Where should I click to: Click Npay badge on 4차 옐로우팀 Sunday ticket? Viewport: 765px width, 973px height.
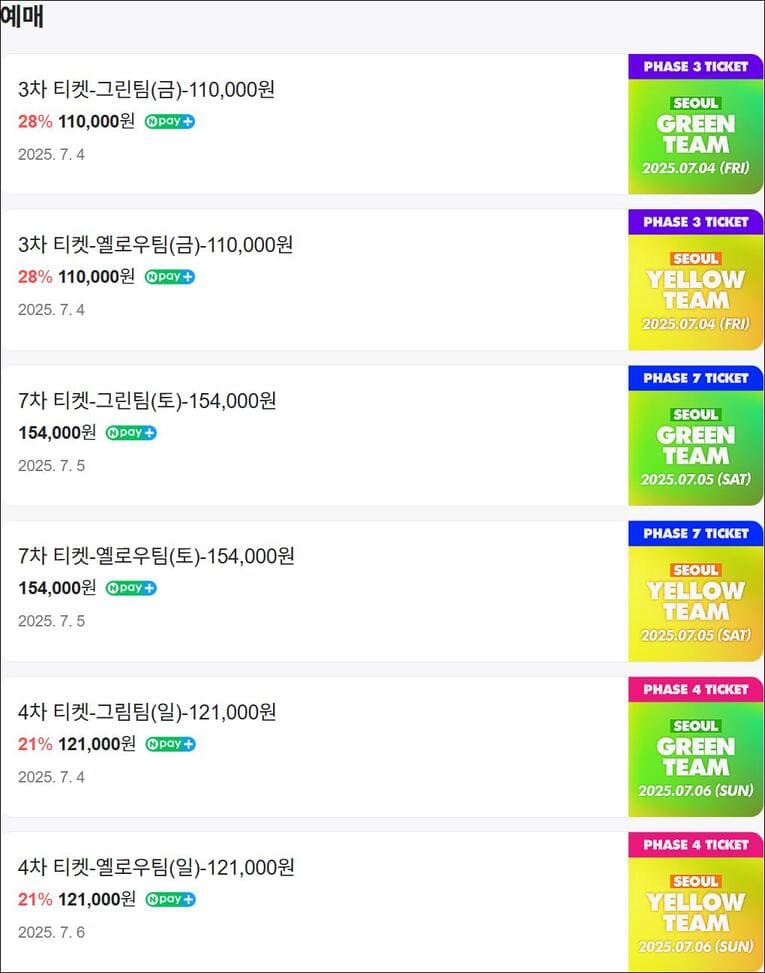click(x=170, y=899)
